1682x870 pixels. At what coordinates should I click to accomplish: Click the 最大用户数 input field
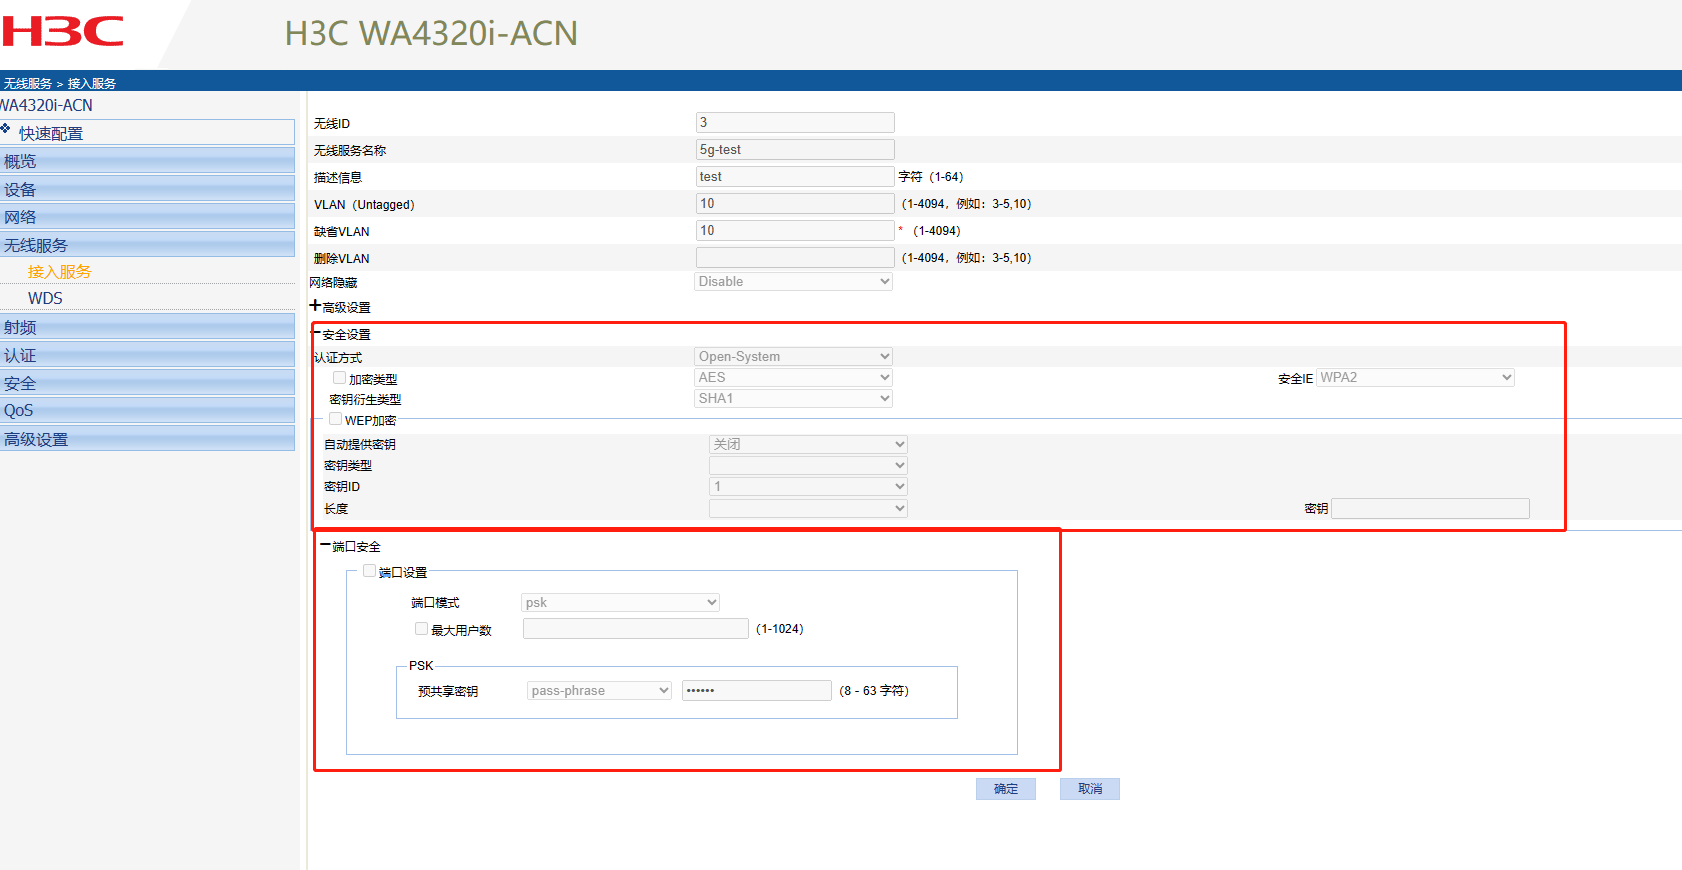636,629
